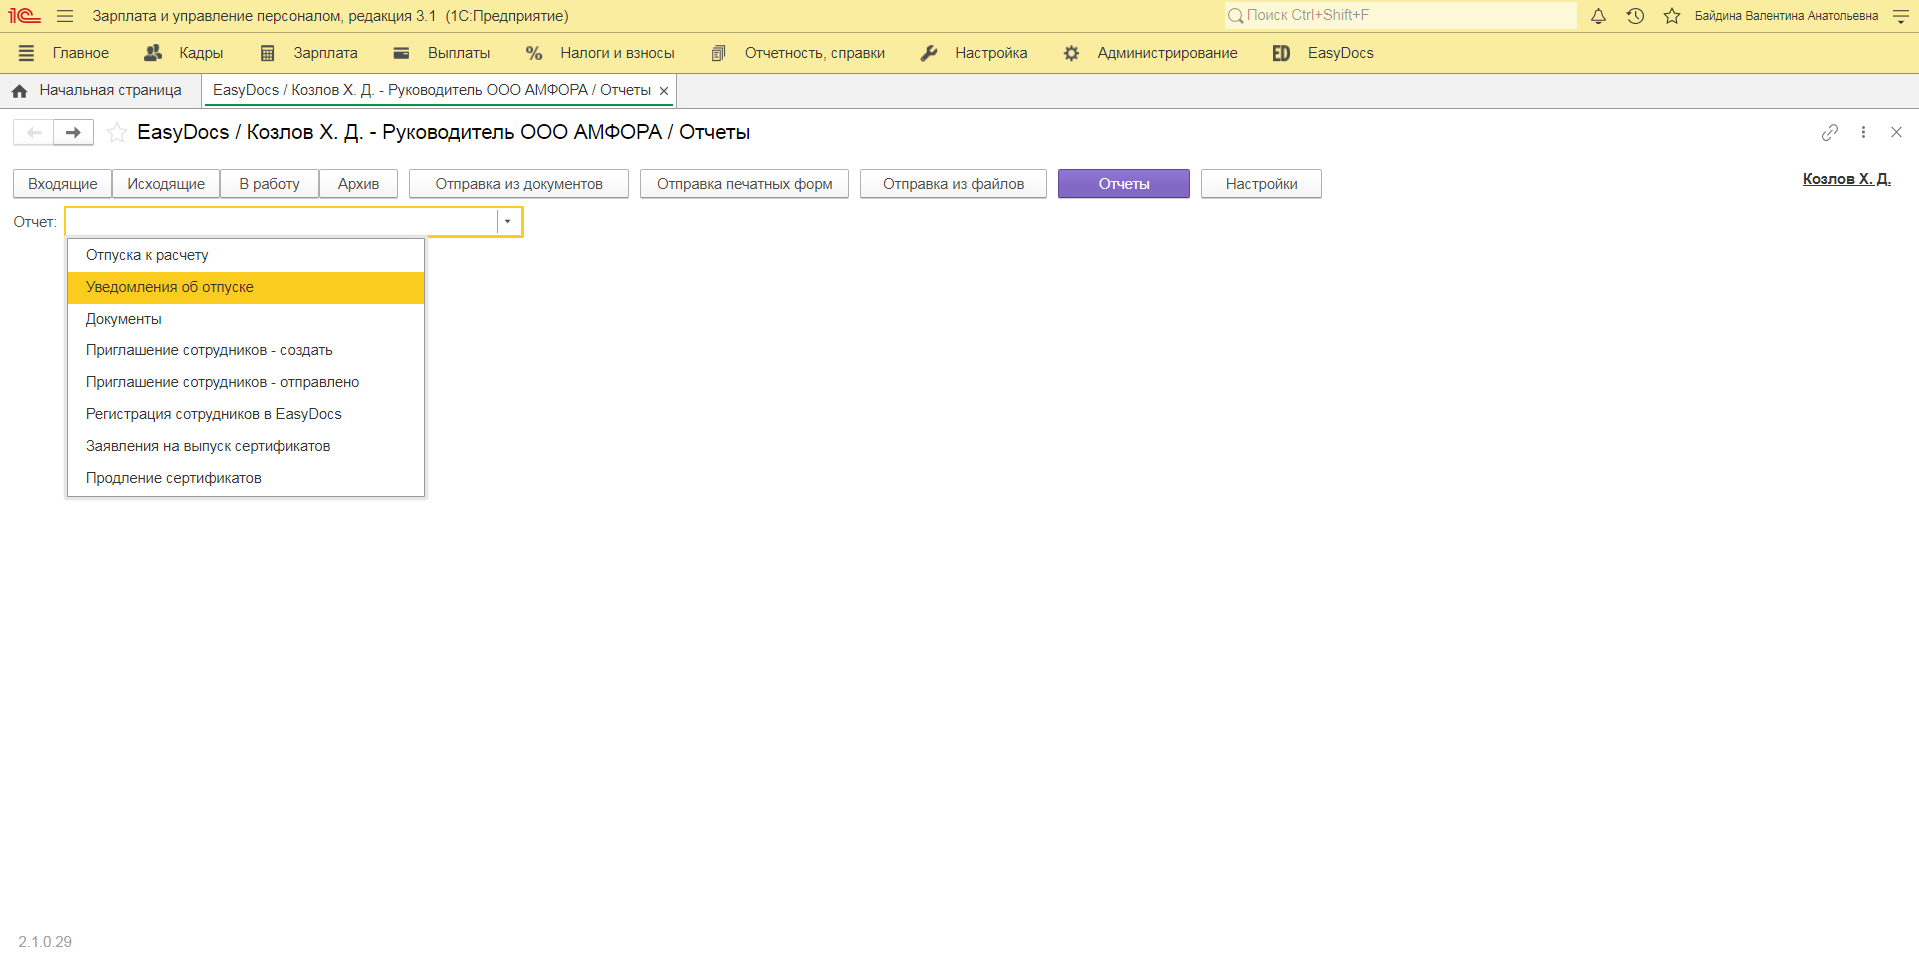Open the main hamburger menu icon

(65, 16)
